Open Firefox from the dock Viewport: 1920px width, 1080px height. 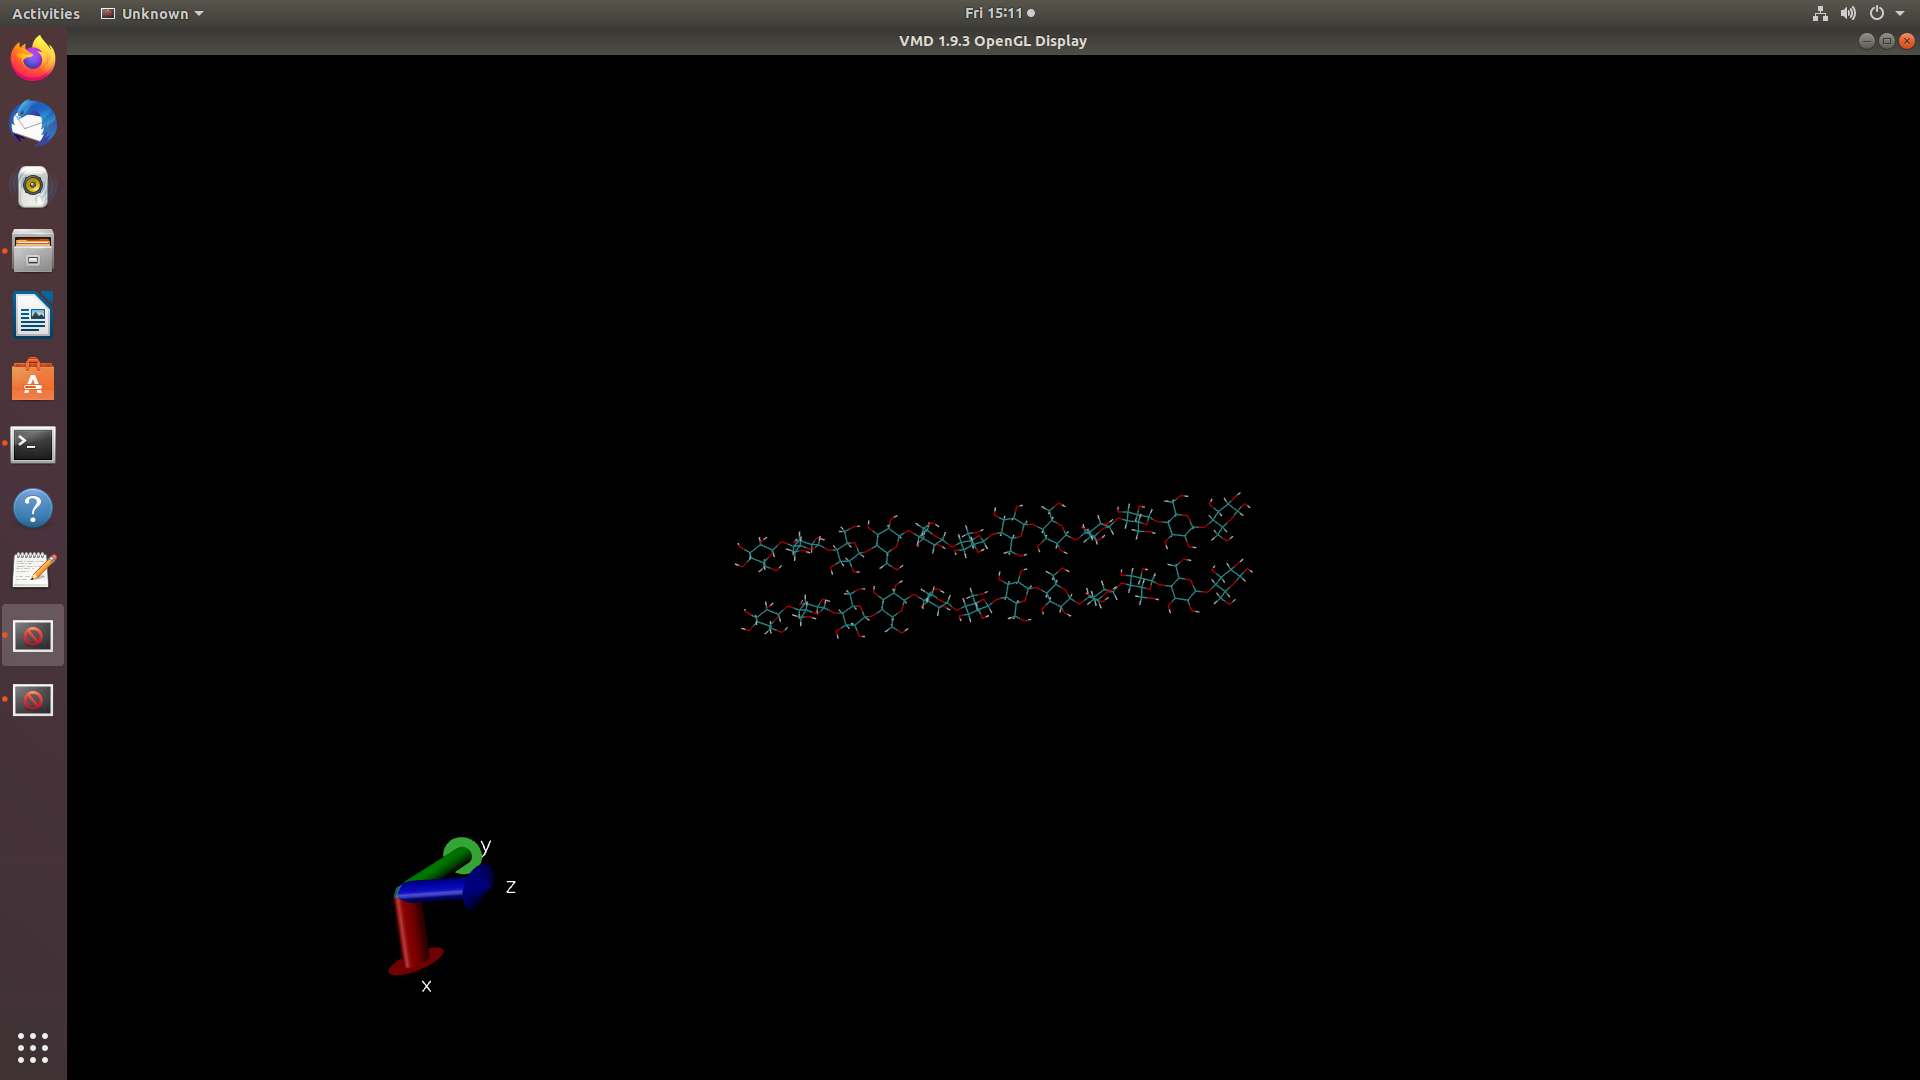[x=33, y=59]
